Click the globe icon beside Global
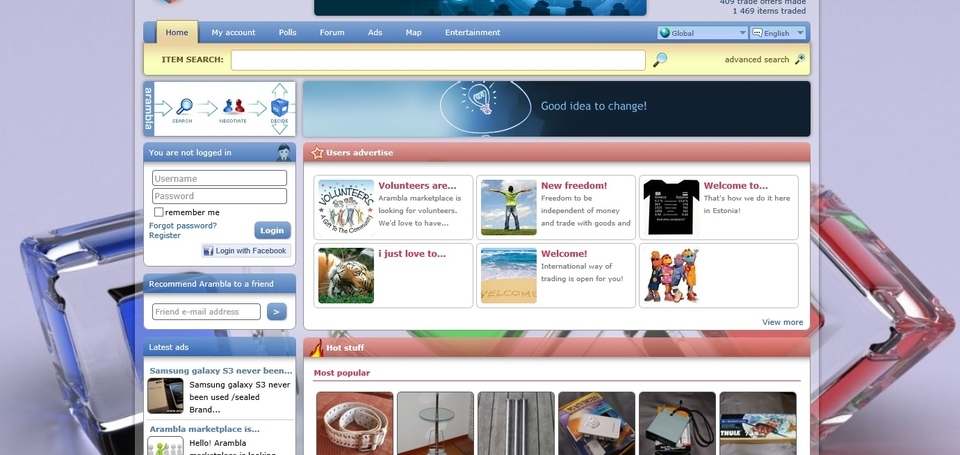960x455 pixels. tap(664, 33)
